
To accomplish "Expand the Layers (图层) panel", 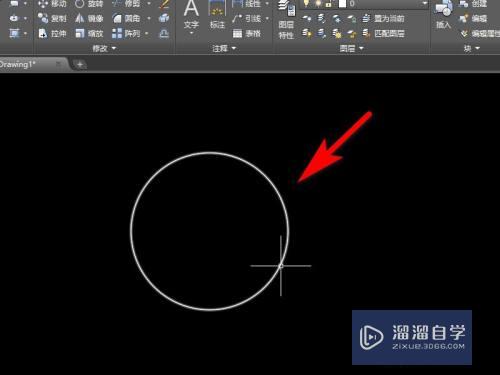I will click(351, 49).
